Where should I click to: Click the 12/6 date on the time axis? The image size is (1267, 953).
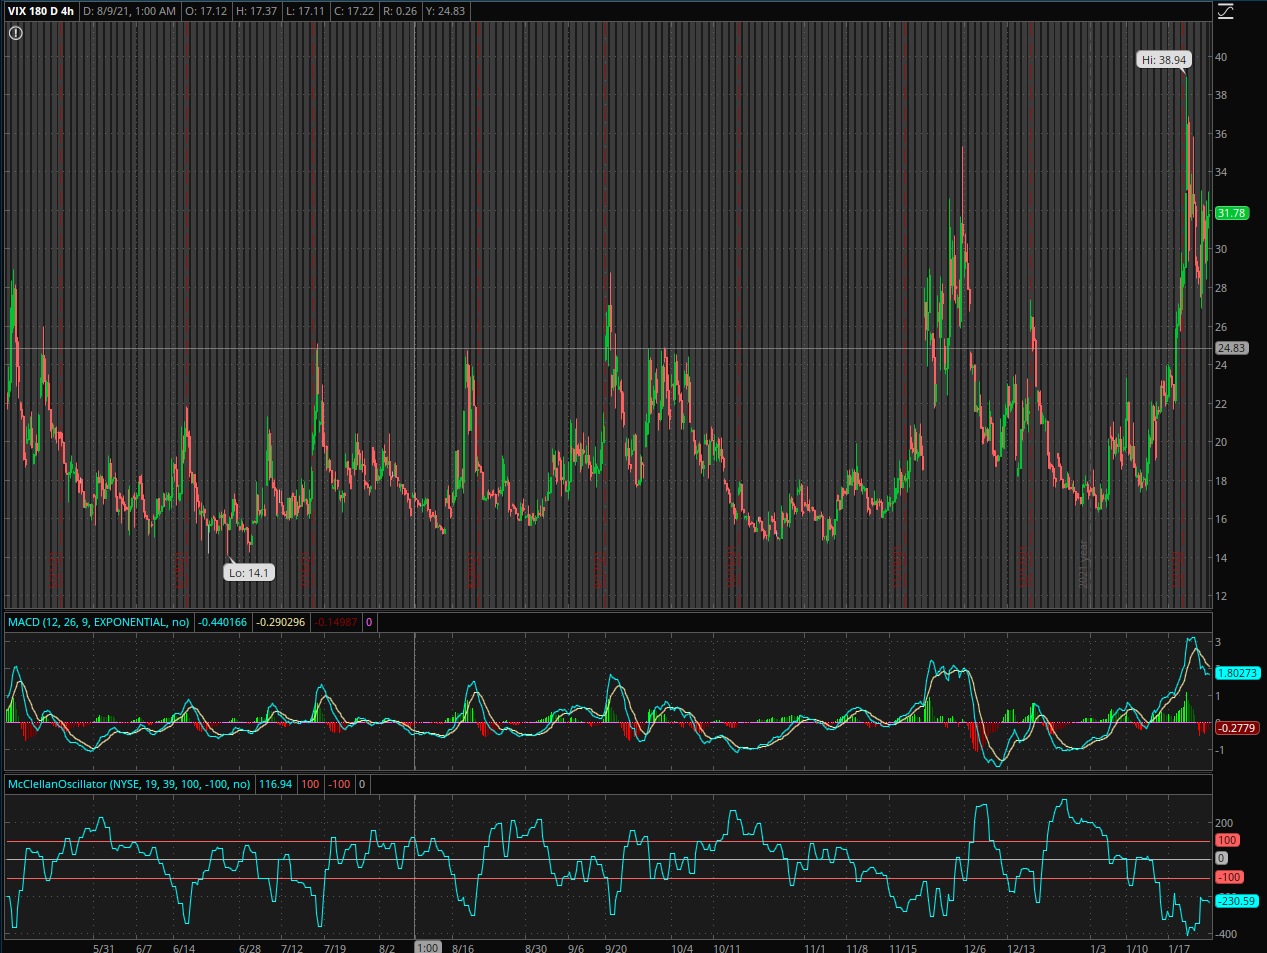pyautogui.click(x=975, y=948)
